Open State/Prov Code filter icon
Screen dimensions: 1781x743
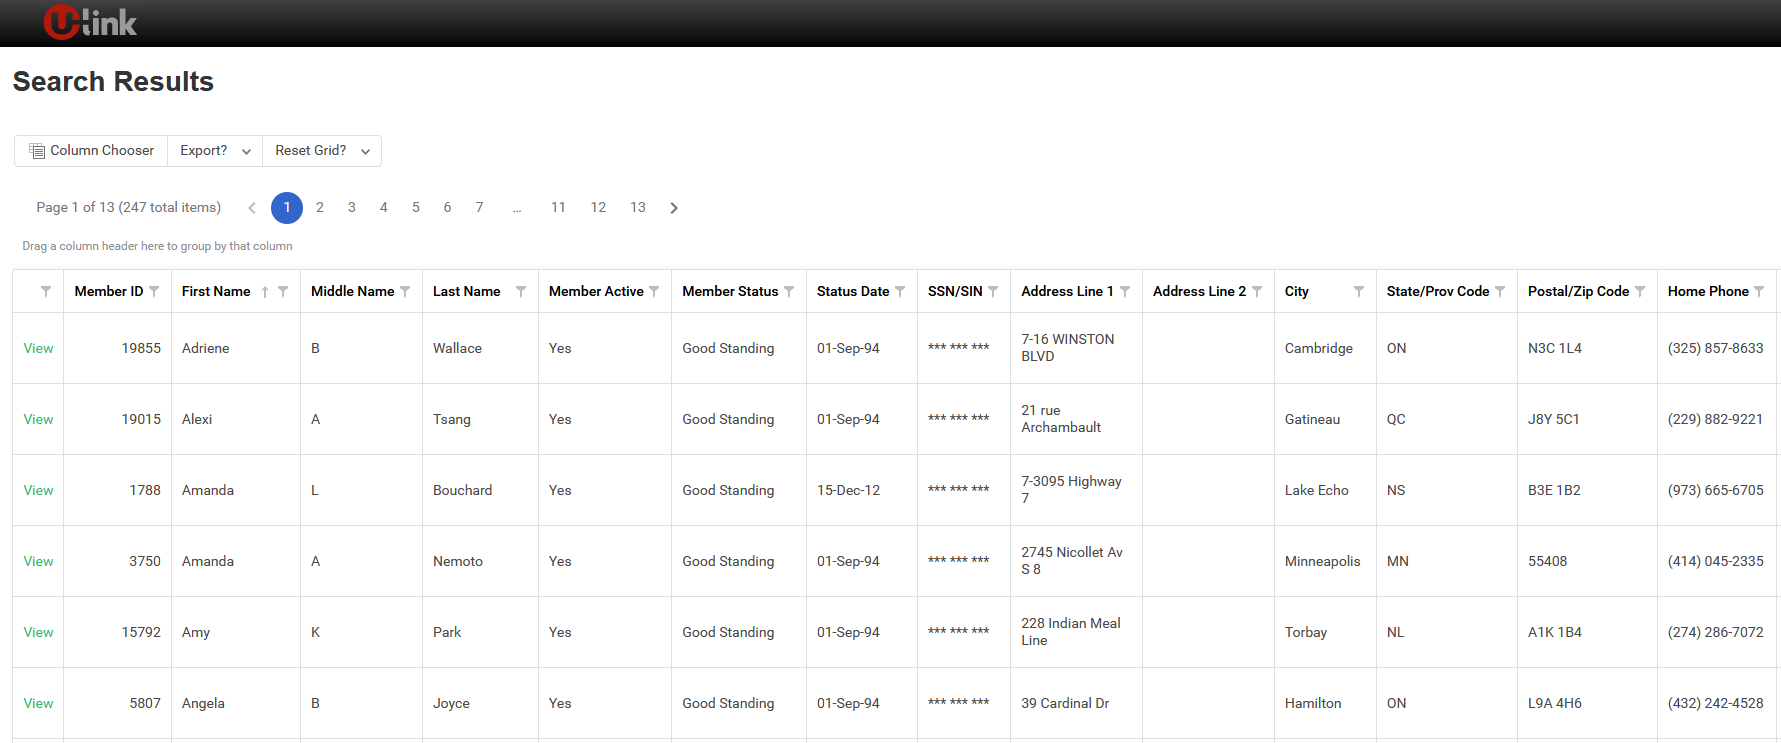1500,291
